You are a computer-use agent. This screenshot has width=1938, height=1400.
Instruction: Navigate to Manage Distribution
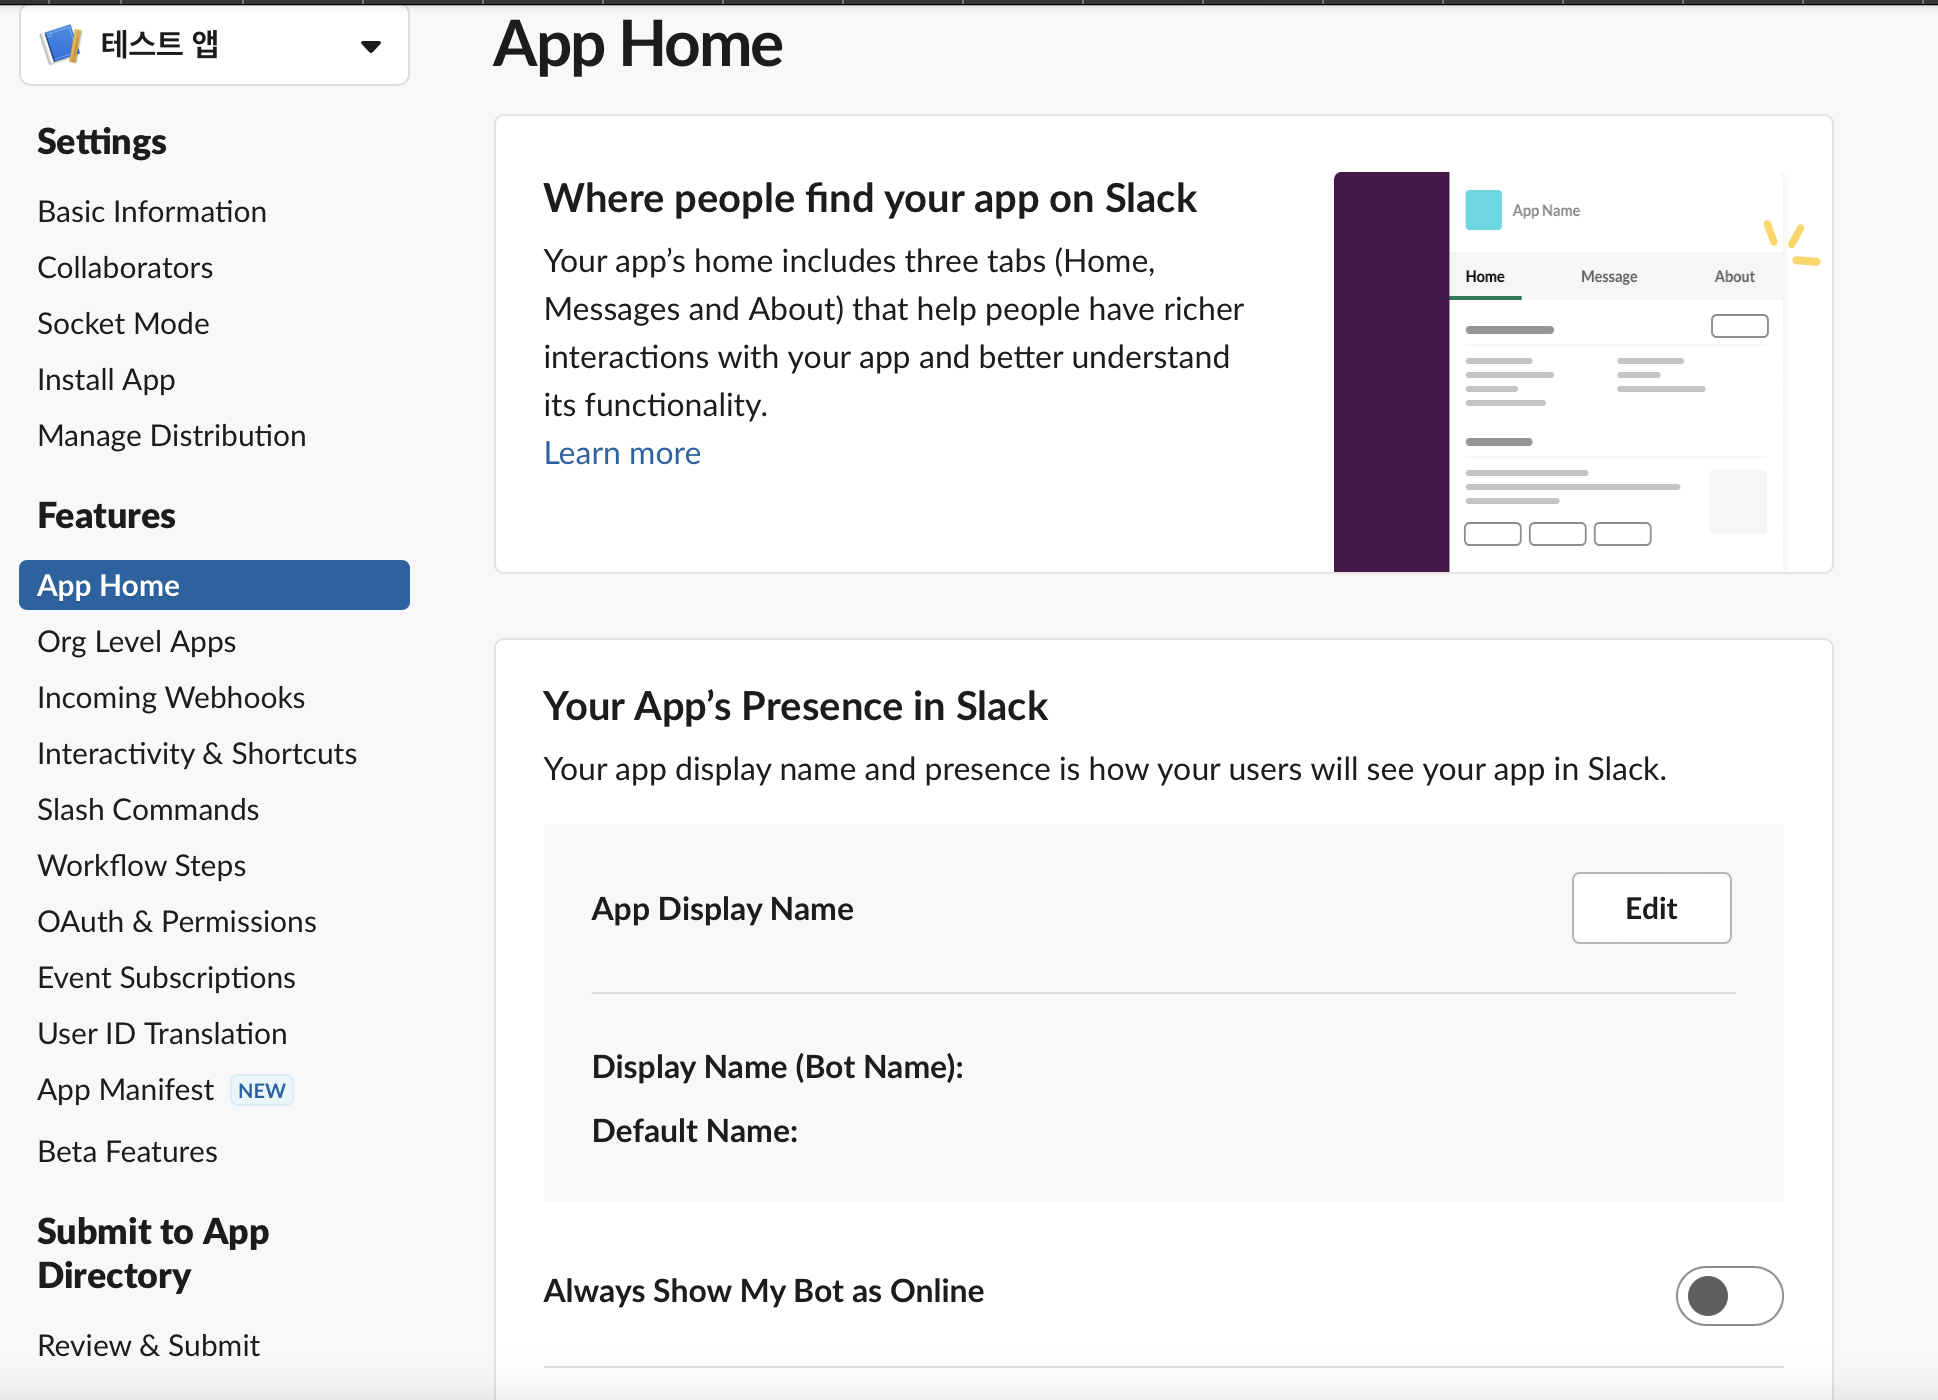171,436
